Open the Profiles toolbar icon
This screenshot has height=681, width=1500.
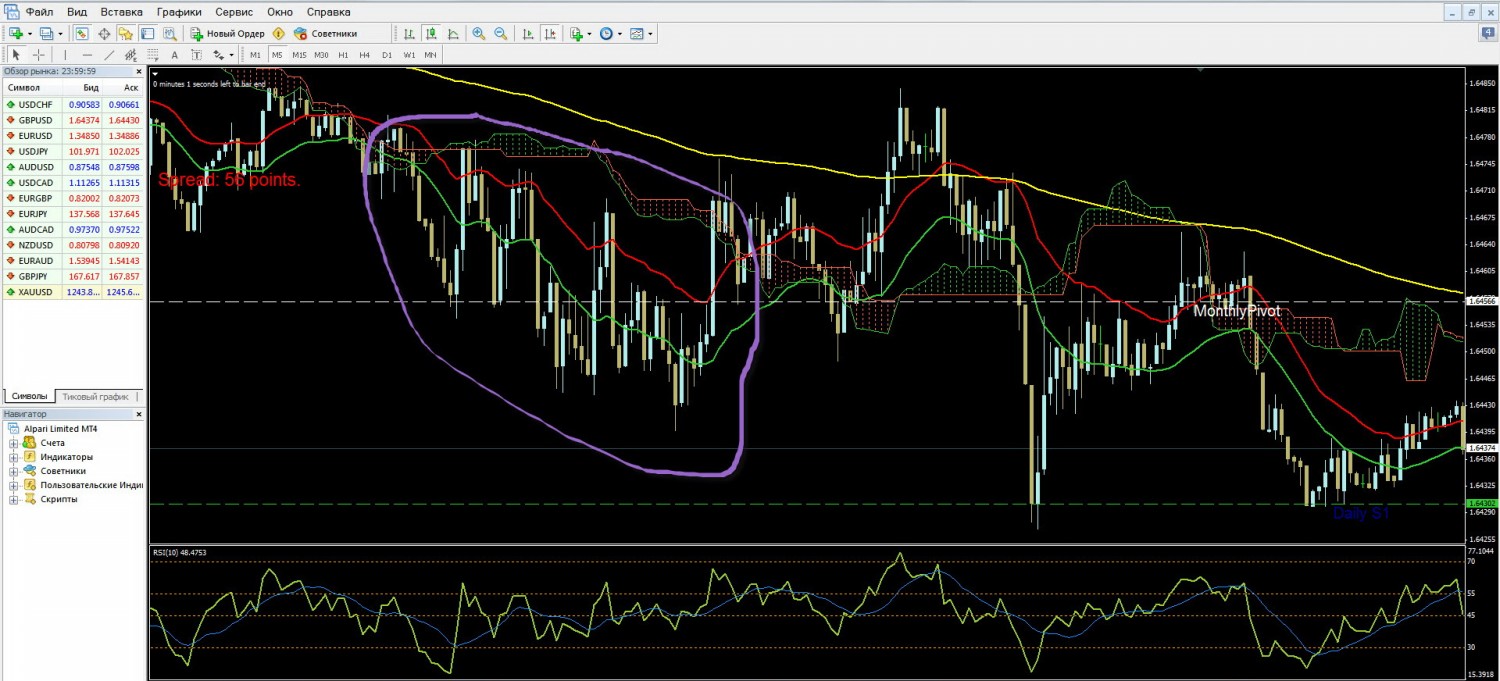46,33
